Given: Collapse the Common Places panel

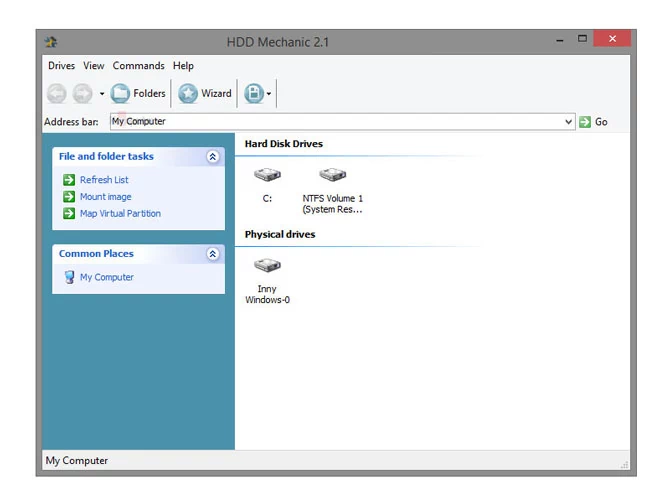Looking at the screenshot, I should pyautogui.click(x=212, y=254).
